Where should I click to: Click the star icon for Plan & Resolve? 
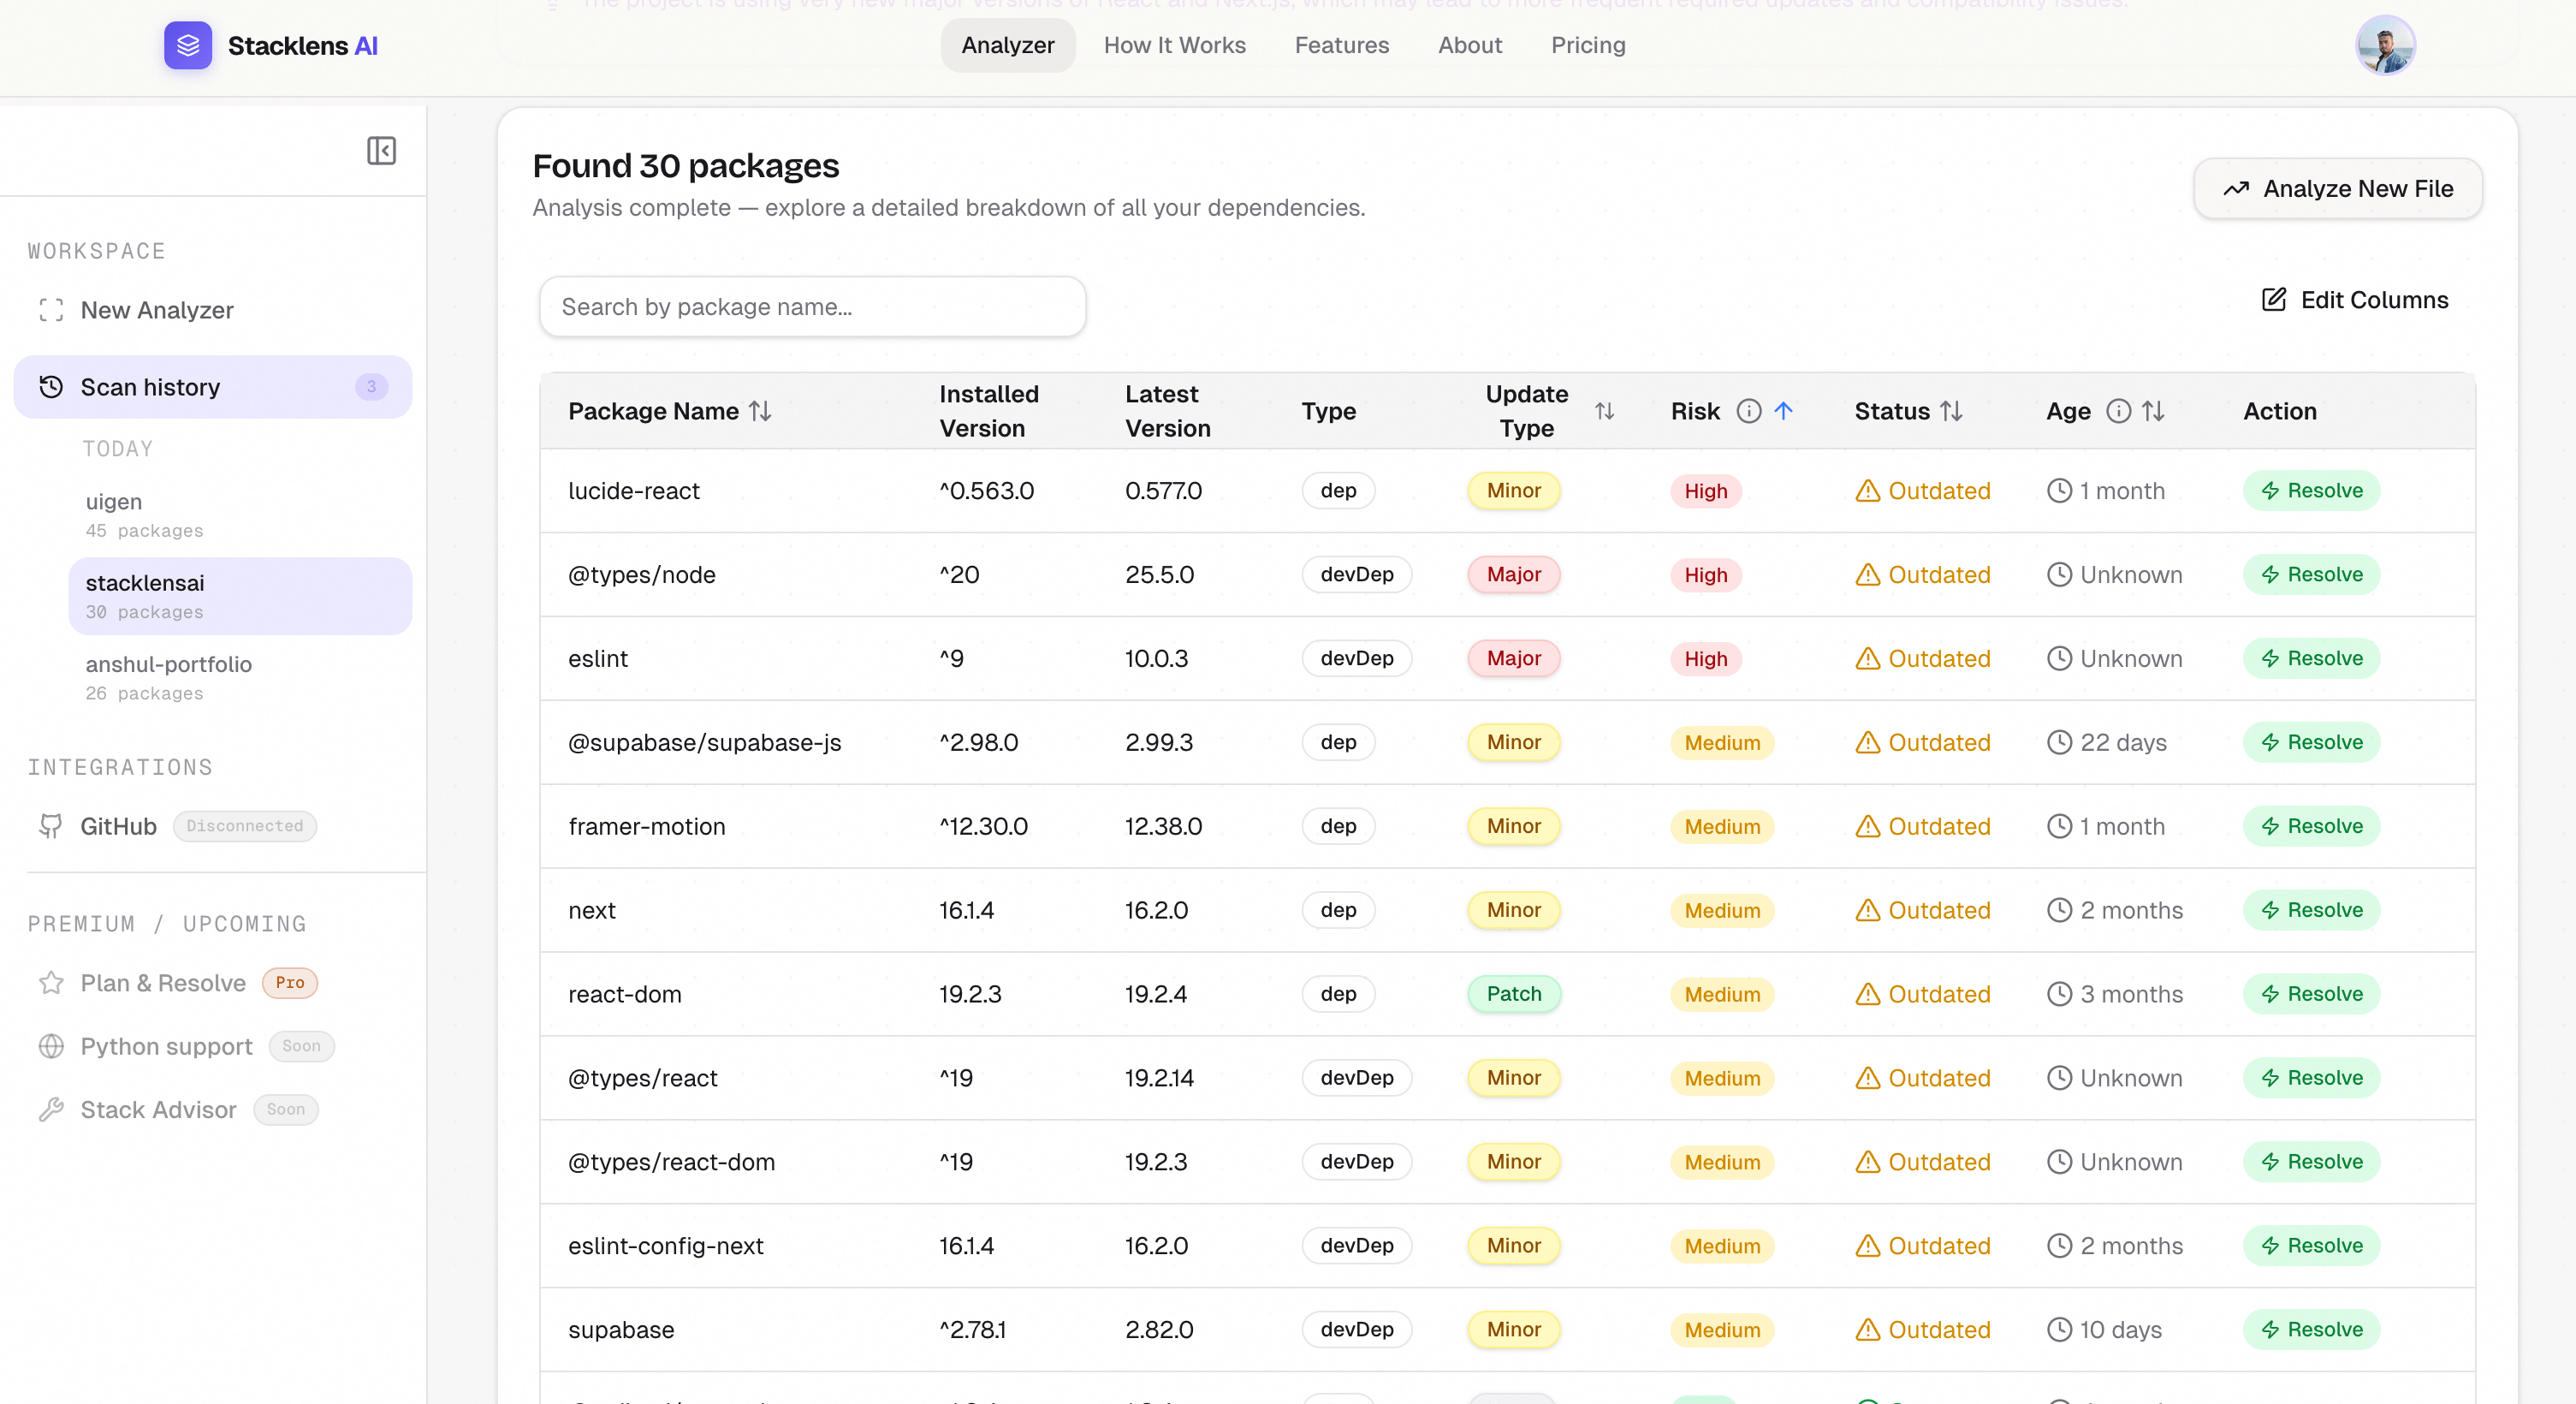(x=51, y=983)
